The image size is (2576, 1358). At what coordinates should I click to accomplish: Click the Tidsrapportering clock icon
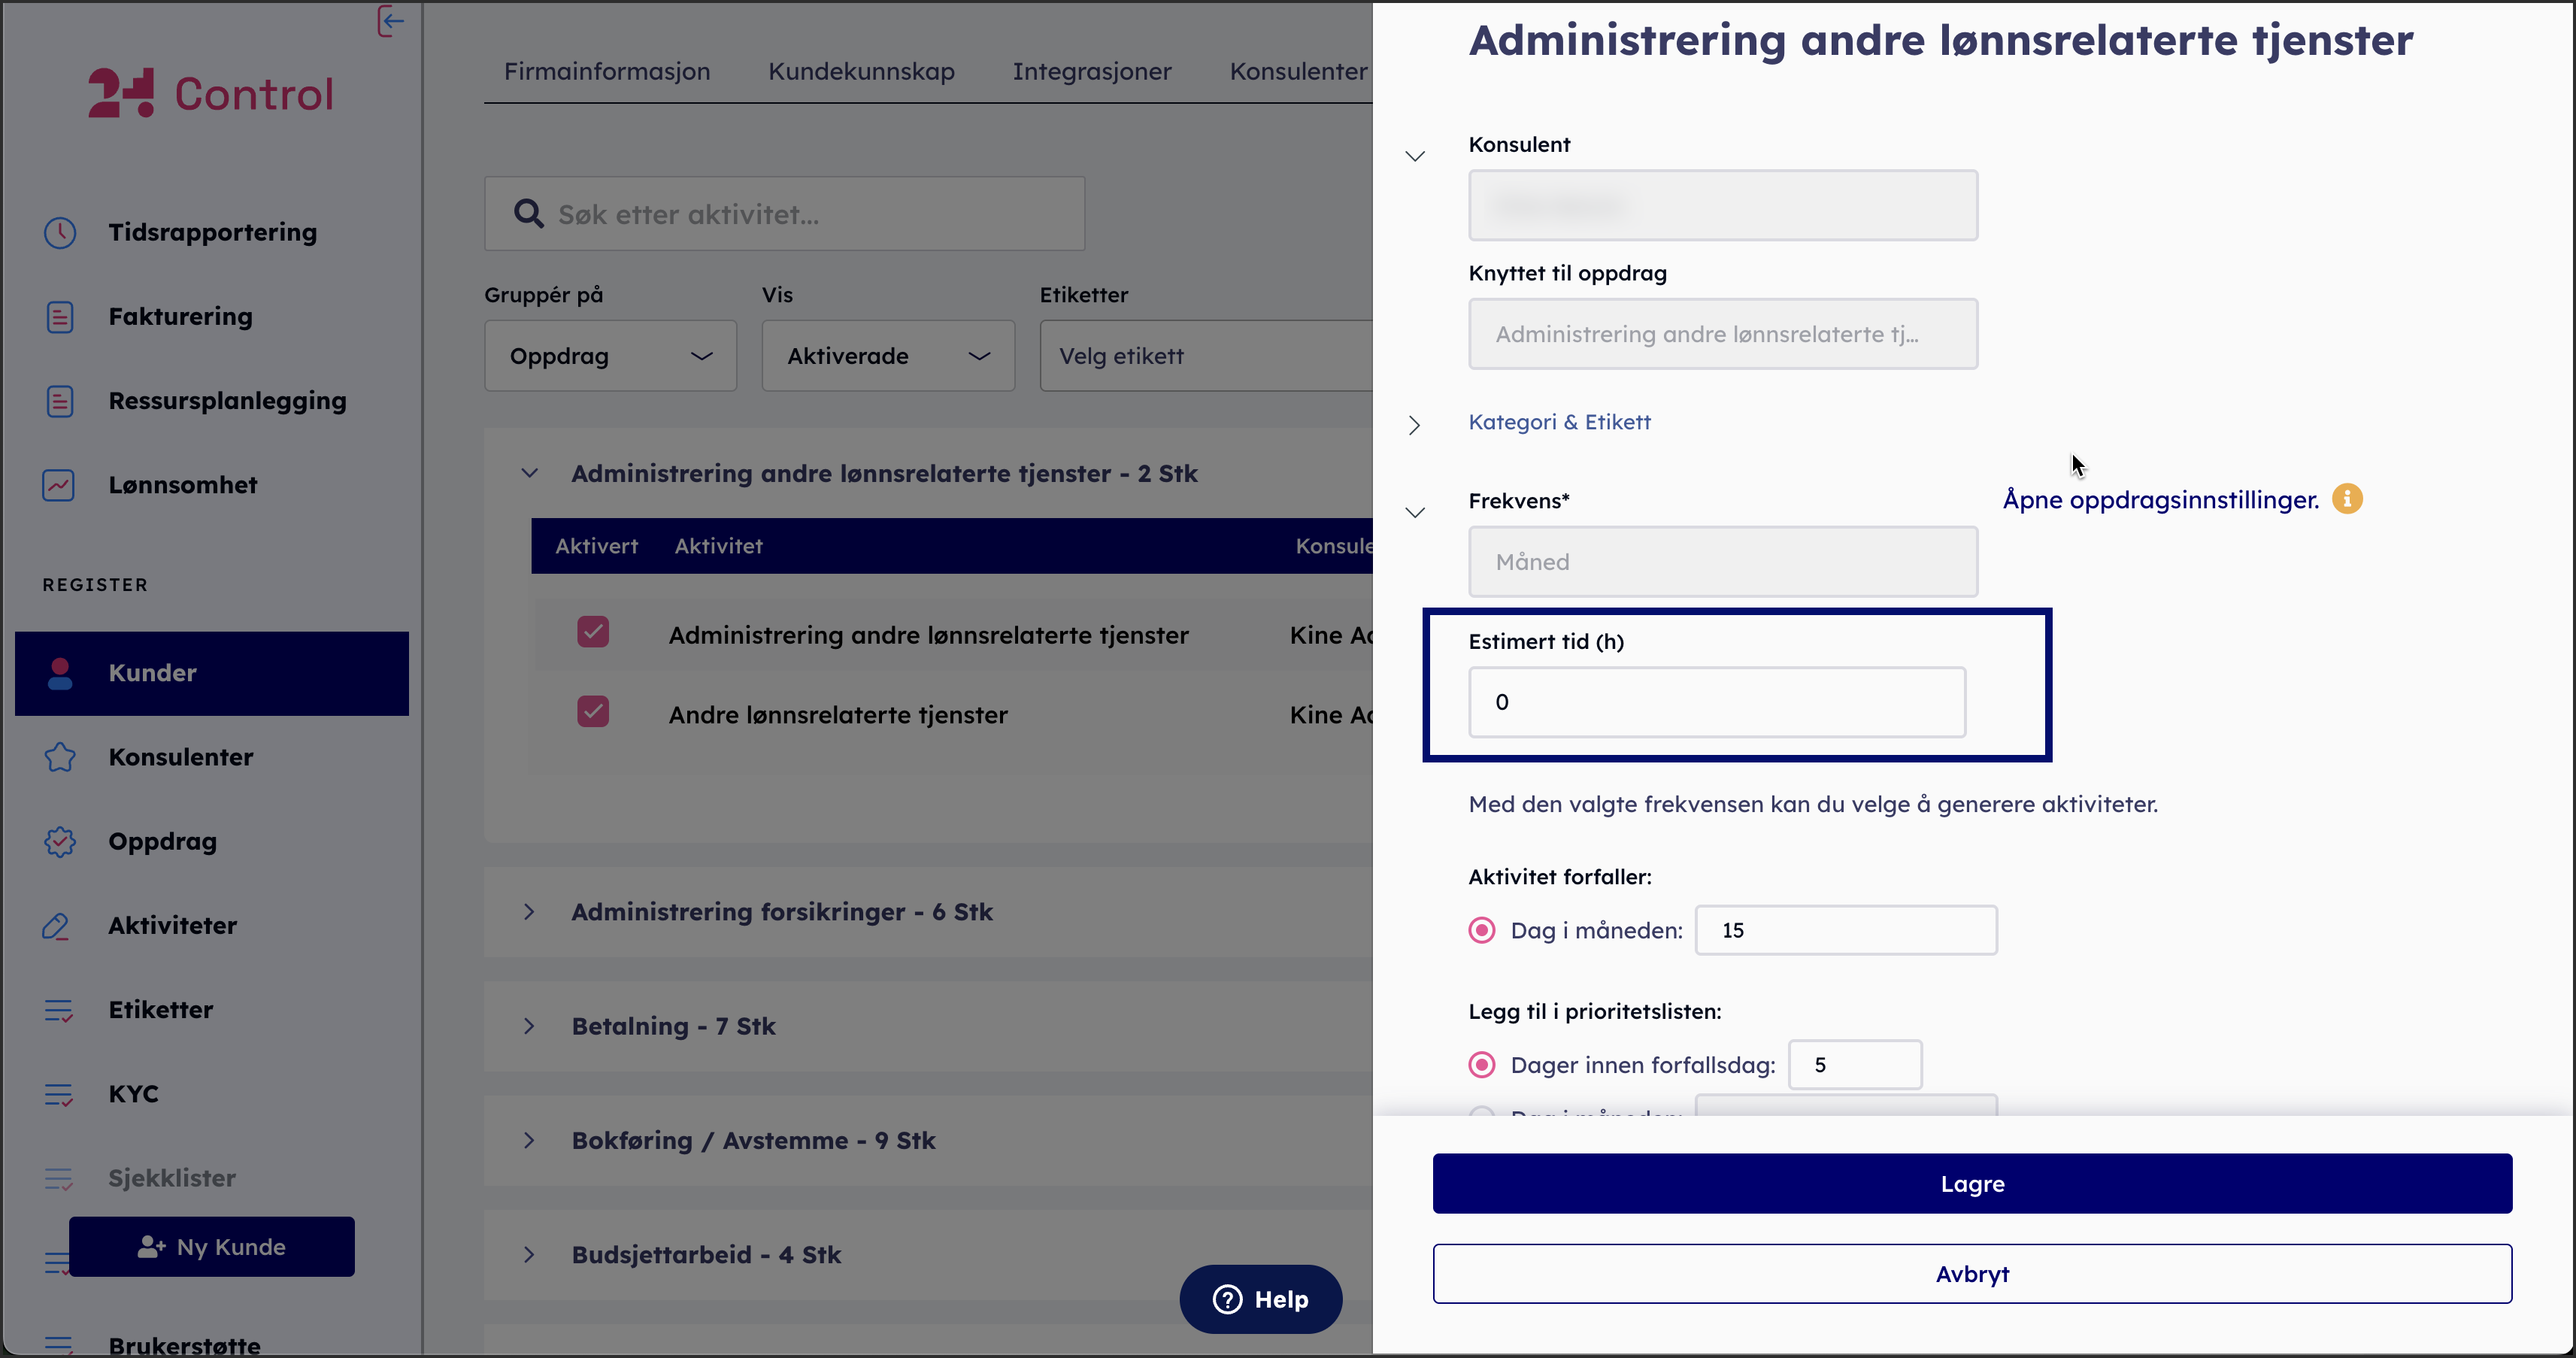click(60, 232)
